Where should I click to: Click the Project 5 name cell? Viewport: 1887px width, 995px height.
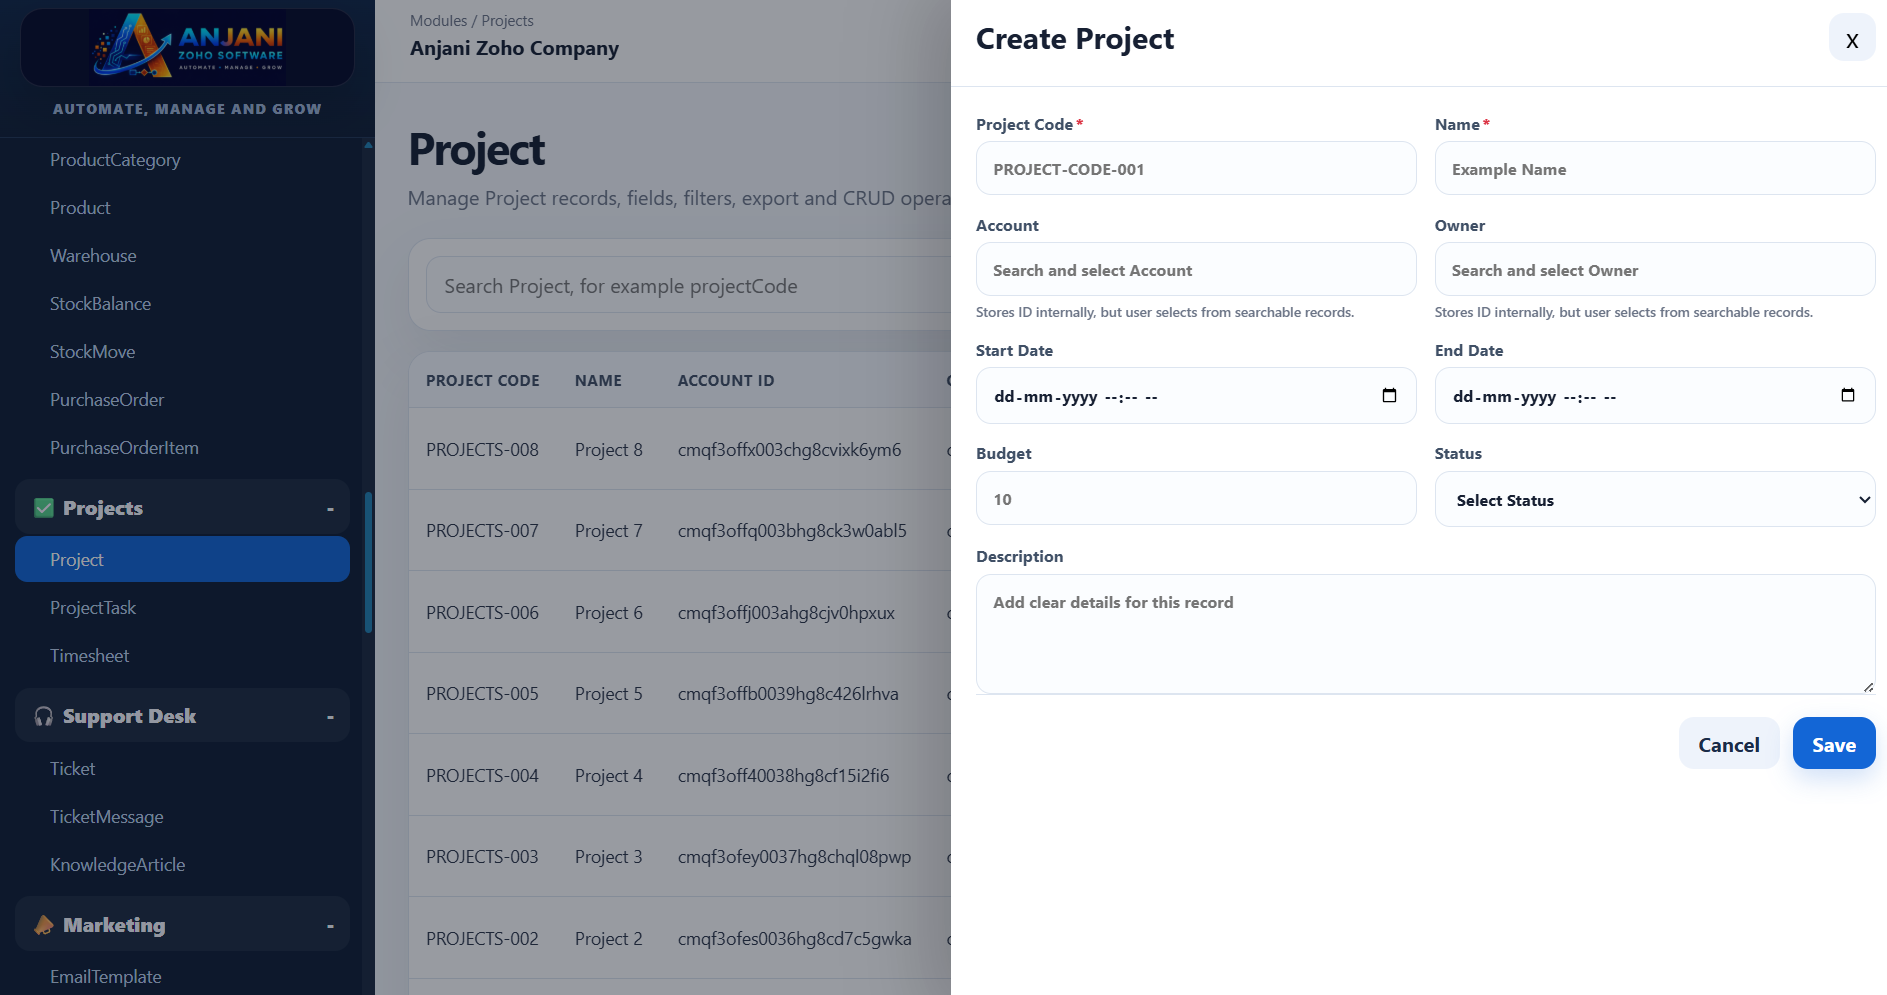click(608, 694)
